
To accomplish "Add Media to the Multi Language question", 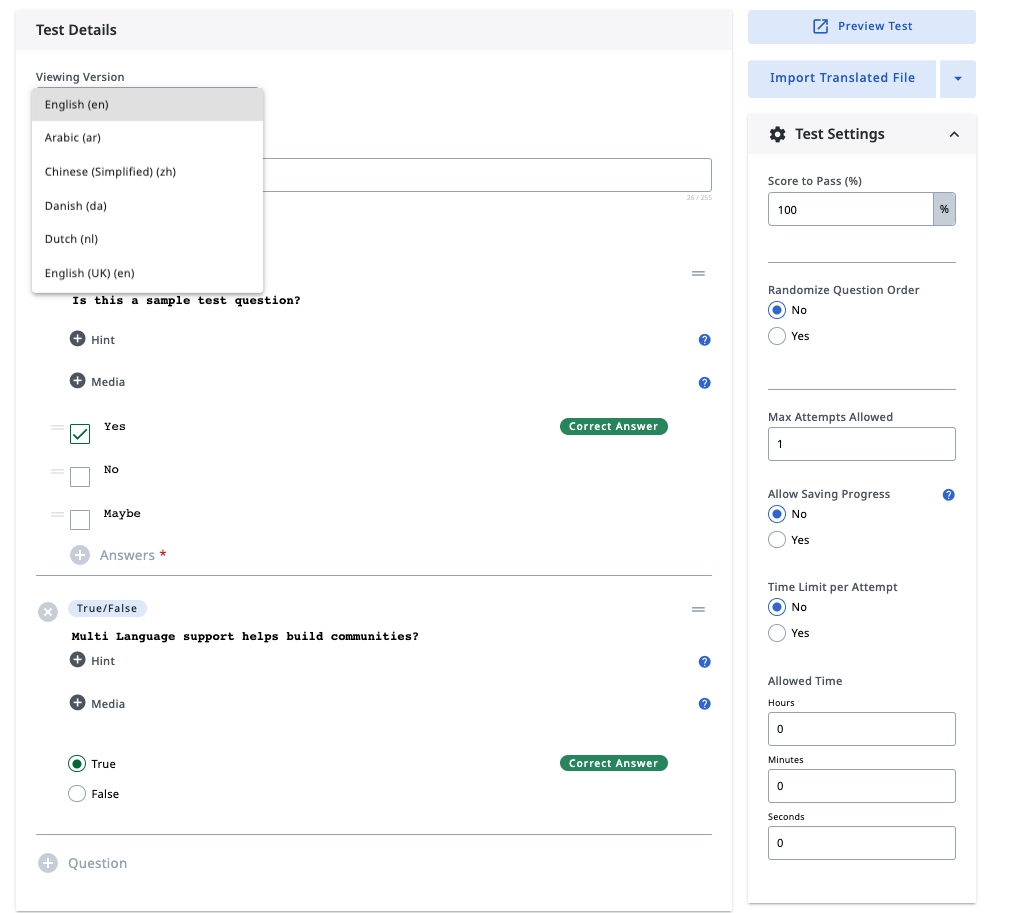I will pos(77,702).
